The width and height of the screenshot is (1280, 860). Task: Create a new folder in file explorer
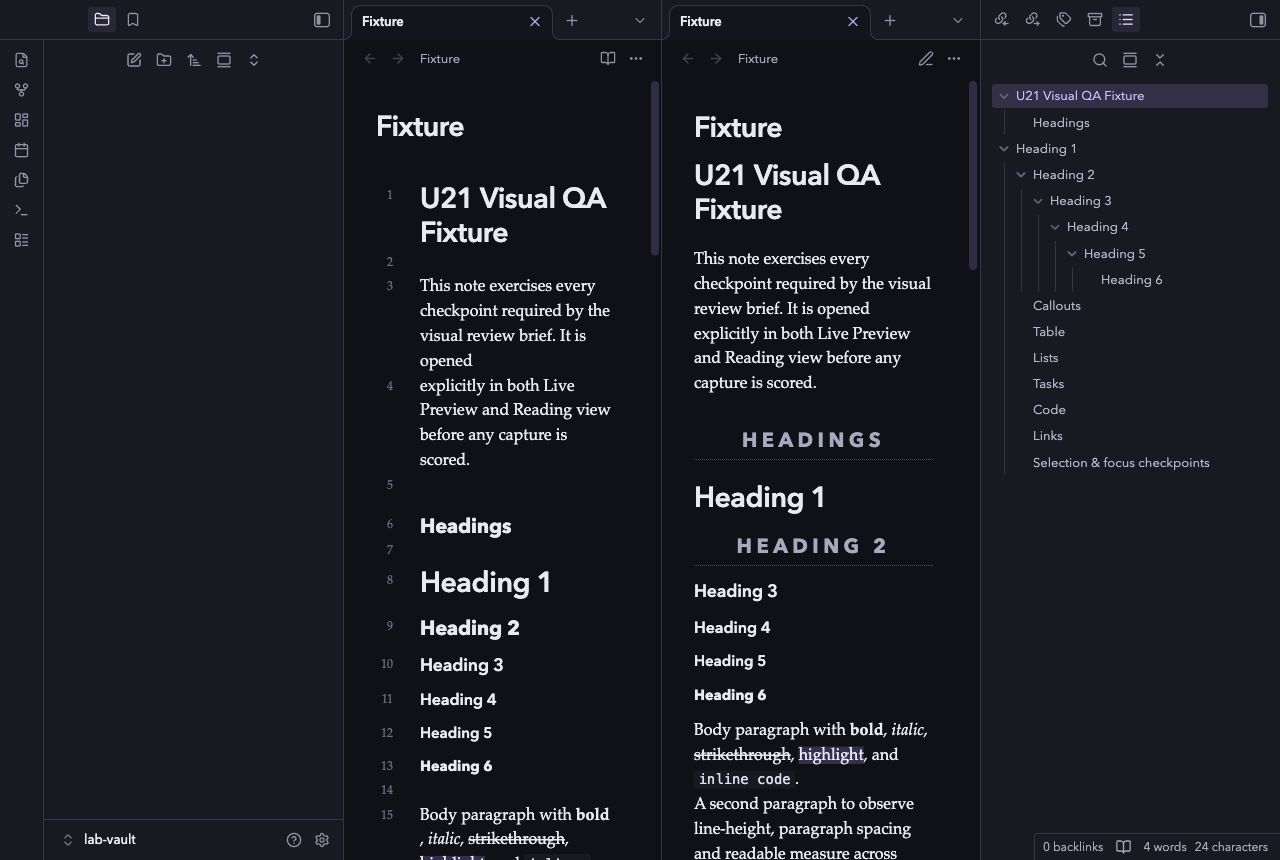pos(164,60)
